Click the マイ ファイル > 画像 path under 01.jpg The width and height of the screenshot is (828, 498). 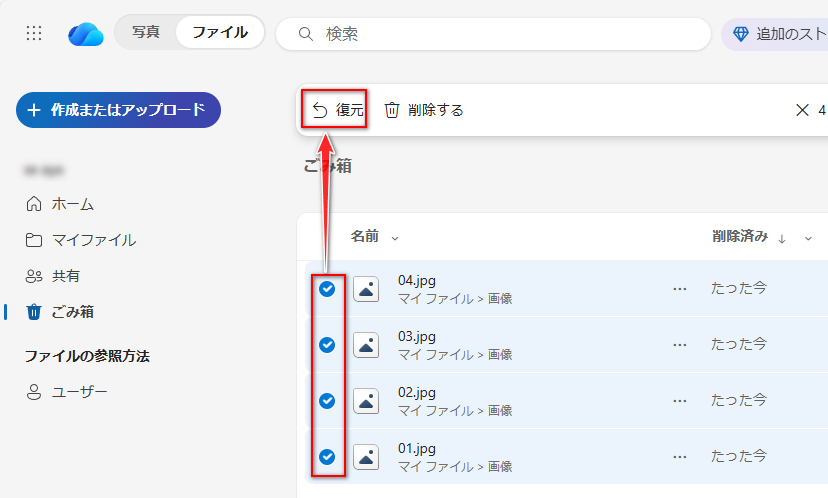click(455, 467)
